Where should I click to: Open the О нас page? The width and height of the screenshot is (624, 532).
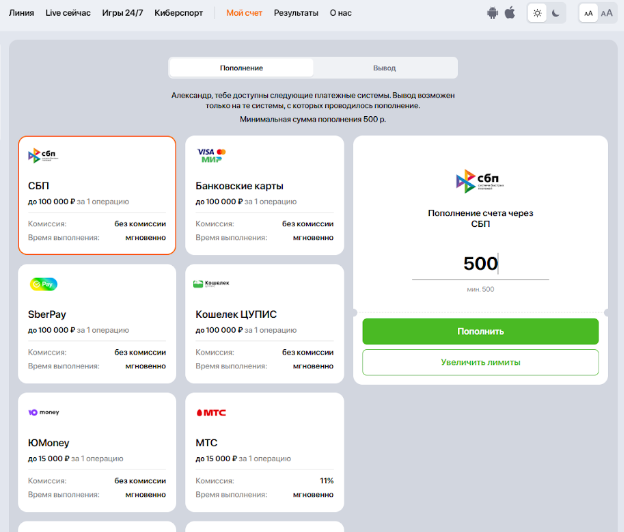pyautogui.click(x=341, y=13)
